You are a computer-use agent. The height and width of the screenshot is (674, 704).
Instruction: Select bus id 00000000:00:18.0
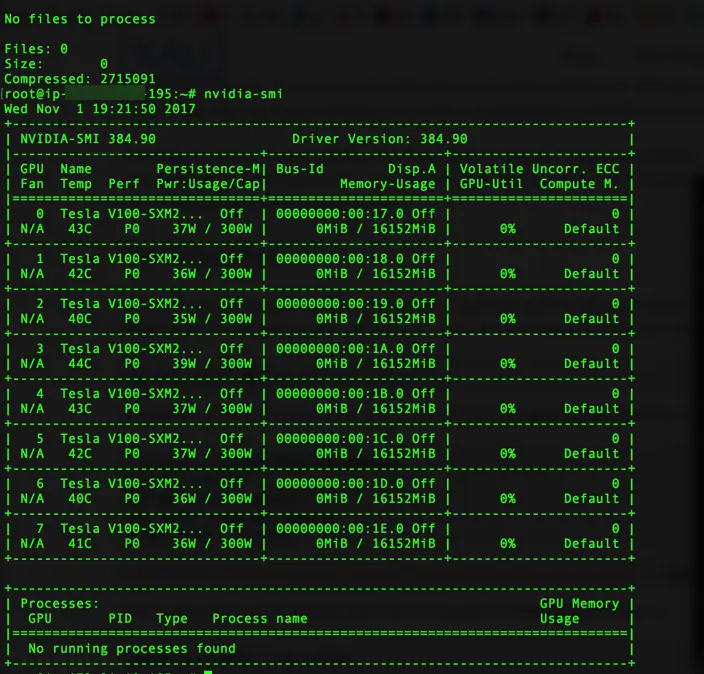pos(339,259)
